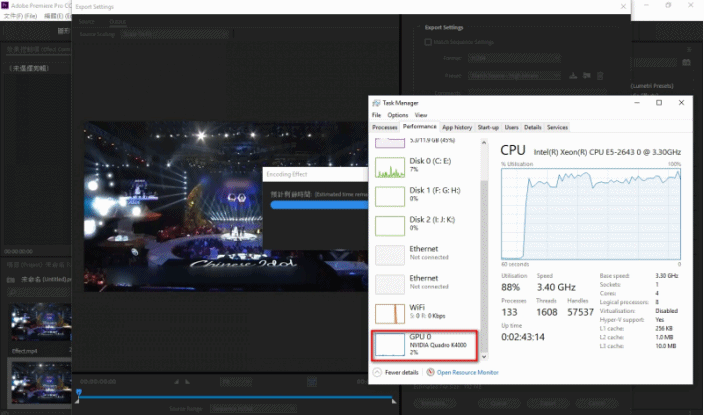Click the threads count '1608'
This screenshot has width=704, height=415.
click(547, 312)
